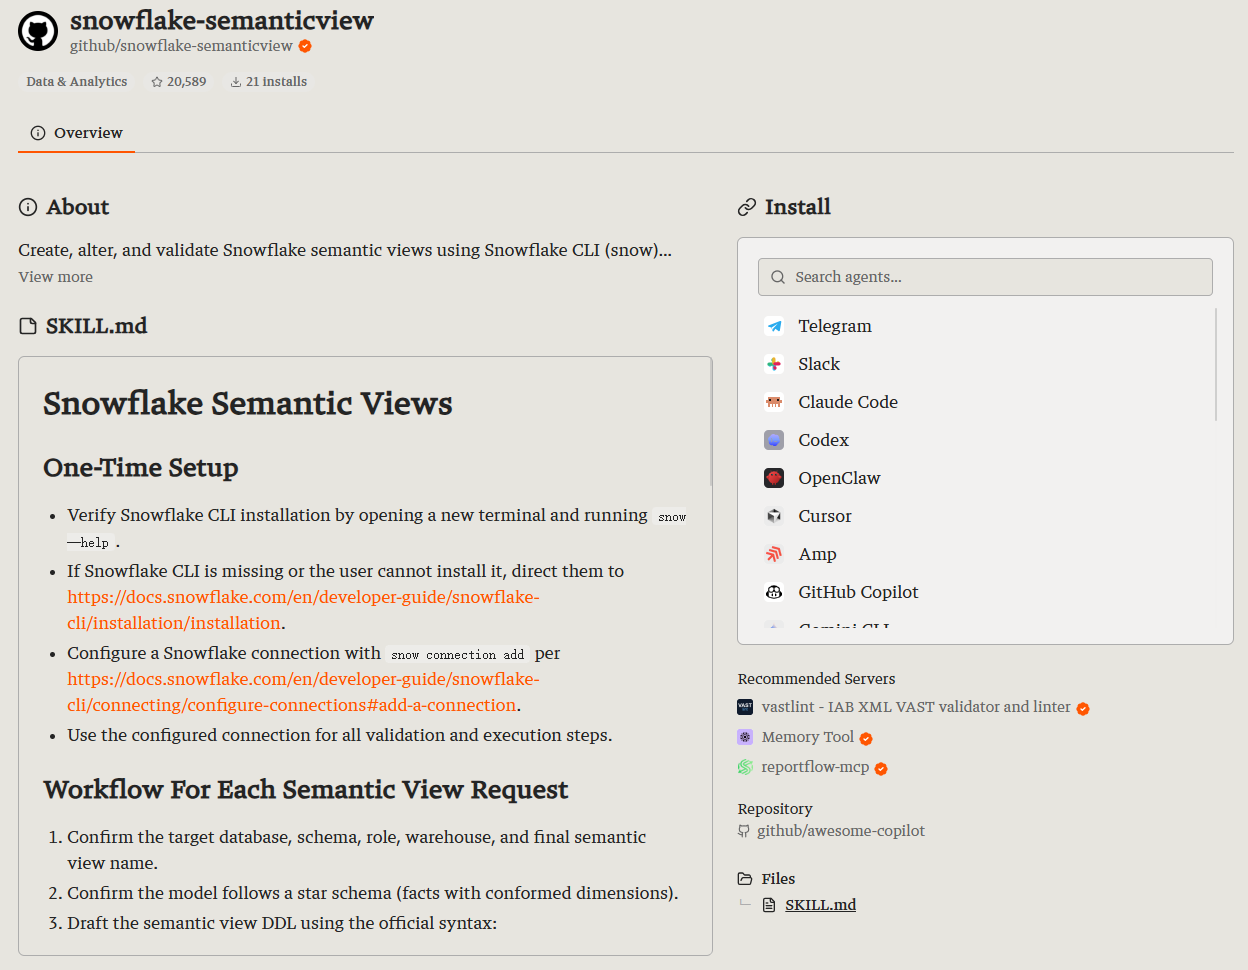Click the Data & Analytics category tag
Screen dimensions: 1248x970
point(77,82)
